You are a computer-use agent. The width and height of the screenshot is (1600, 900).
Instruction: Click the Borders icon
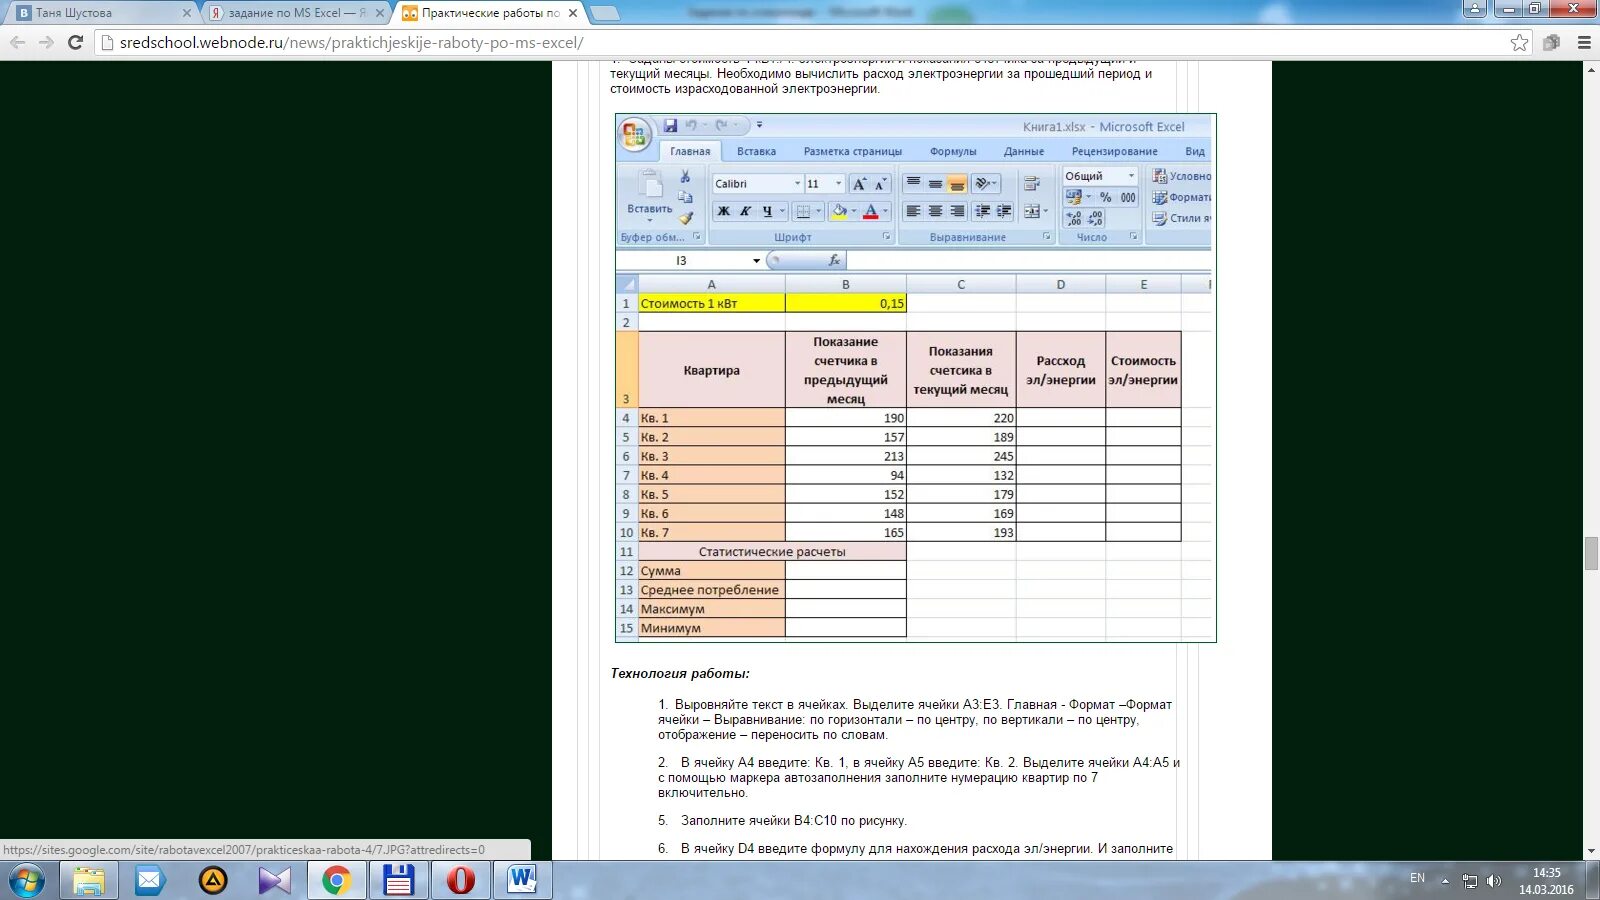click(802, 211)
